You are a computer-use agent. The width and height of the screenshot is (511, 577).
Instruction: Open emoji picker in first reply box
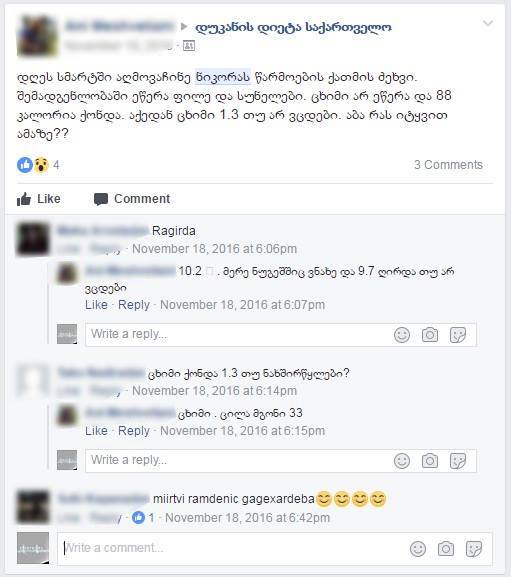coord(402,335)
